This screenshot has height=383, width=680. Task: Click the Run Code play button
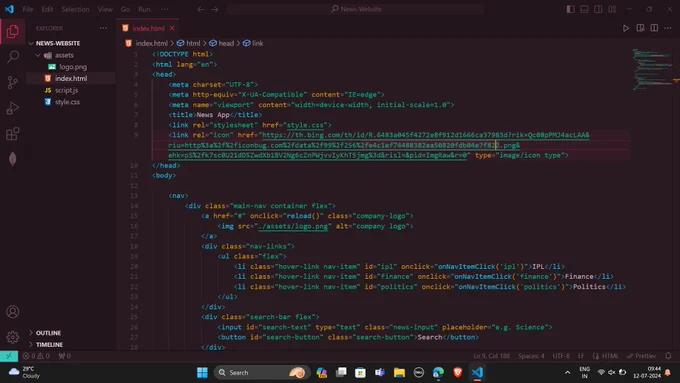626,28
